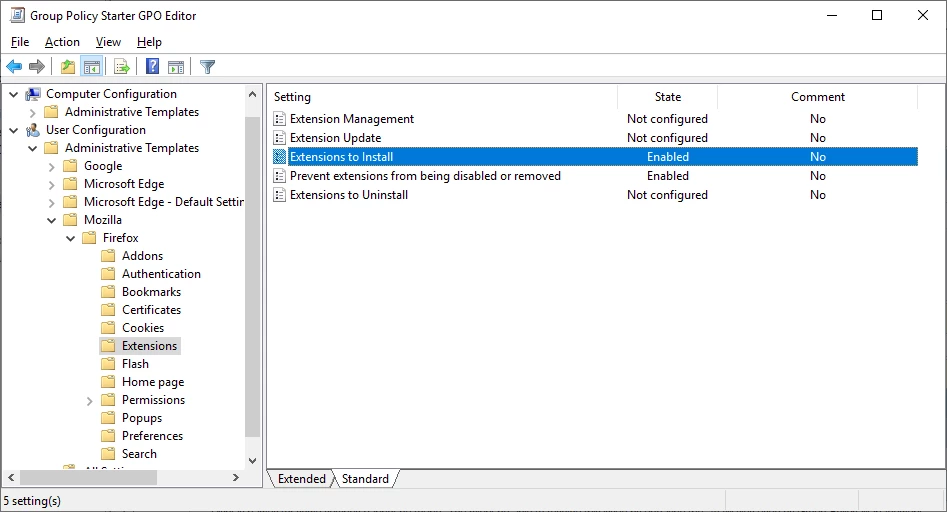The image size is (947, 512).
Task: Open the Action menu
Action: pyautogui.click(x=62, y=42)
